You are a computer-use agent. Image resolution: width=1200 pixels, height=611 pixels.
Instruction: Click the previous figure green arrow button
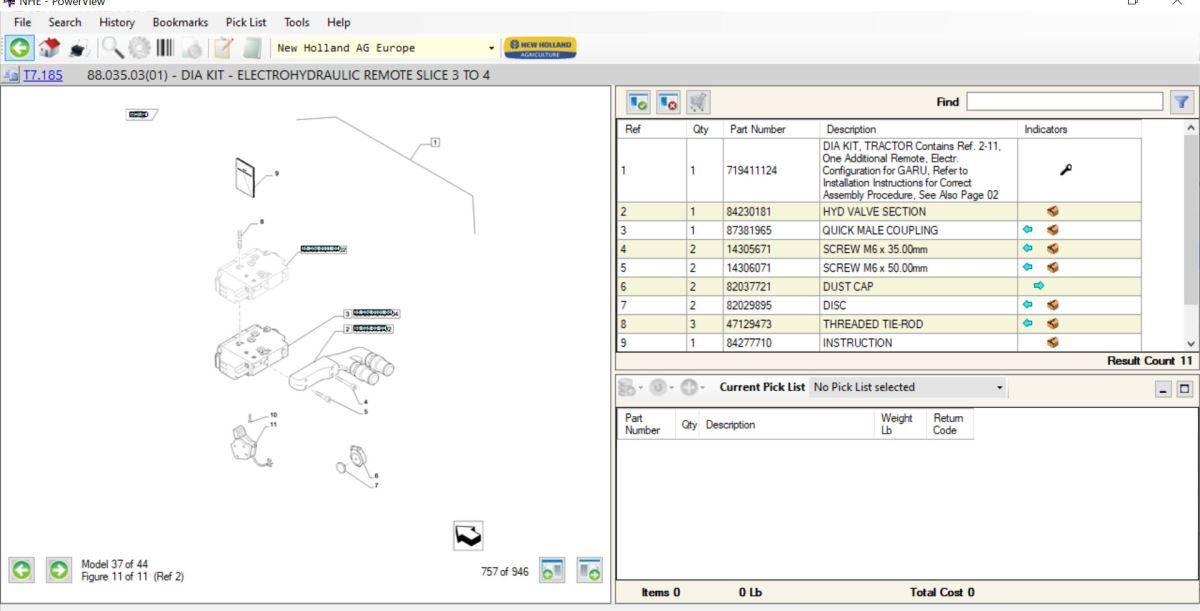click(22, 571)
